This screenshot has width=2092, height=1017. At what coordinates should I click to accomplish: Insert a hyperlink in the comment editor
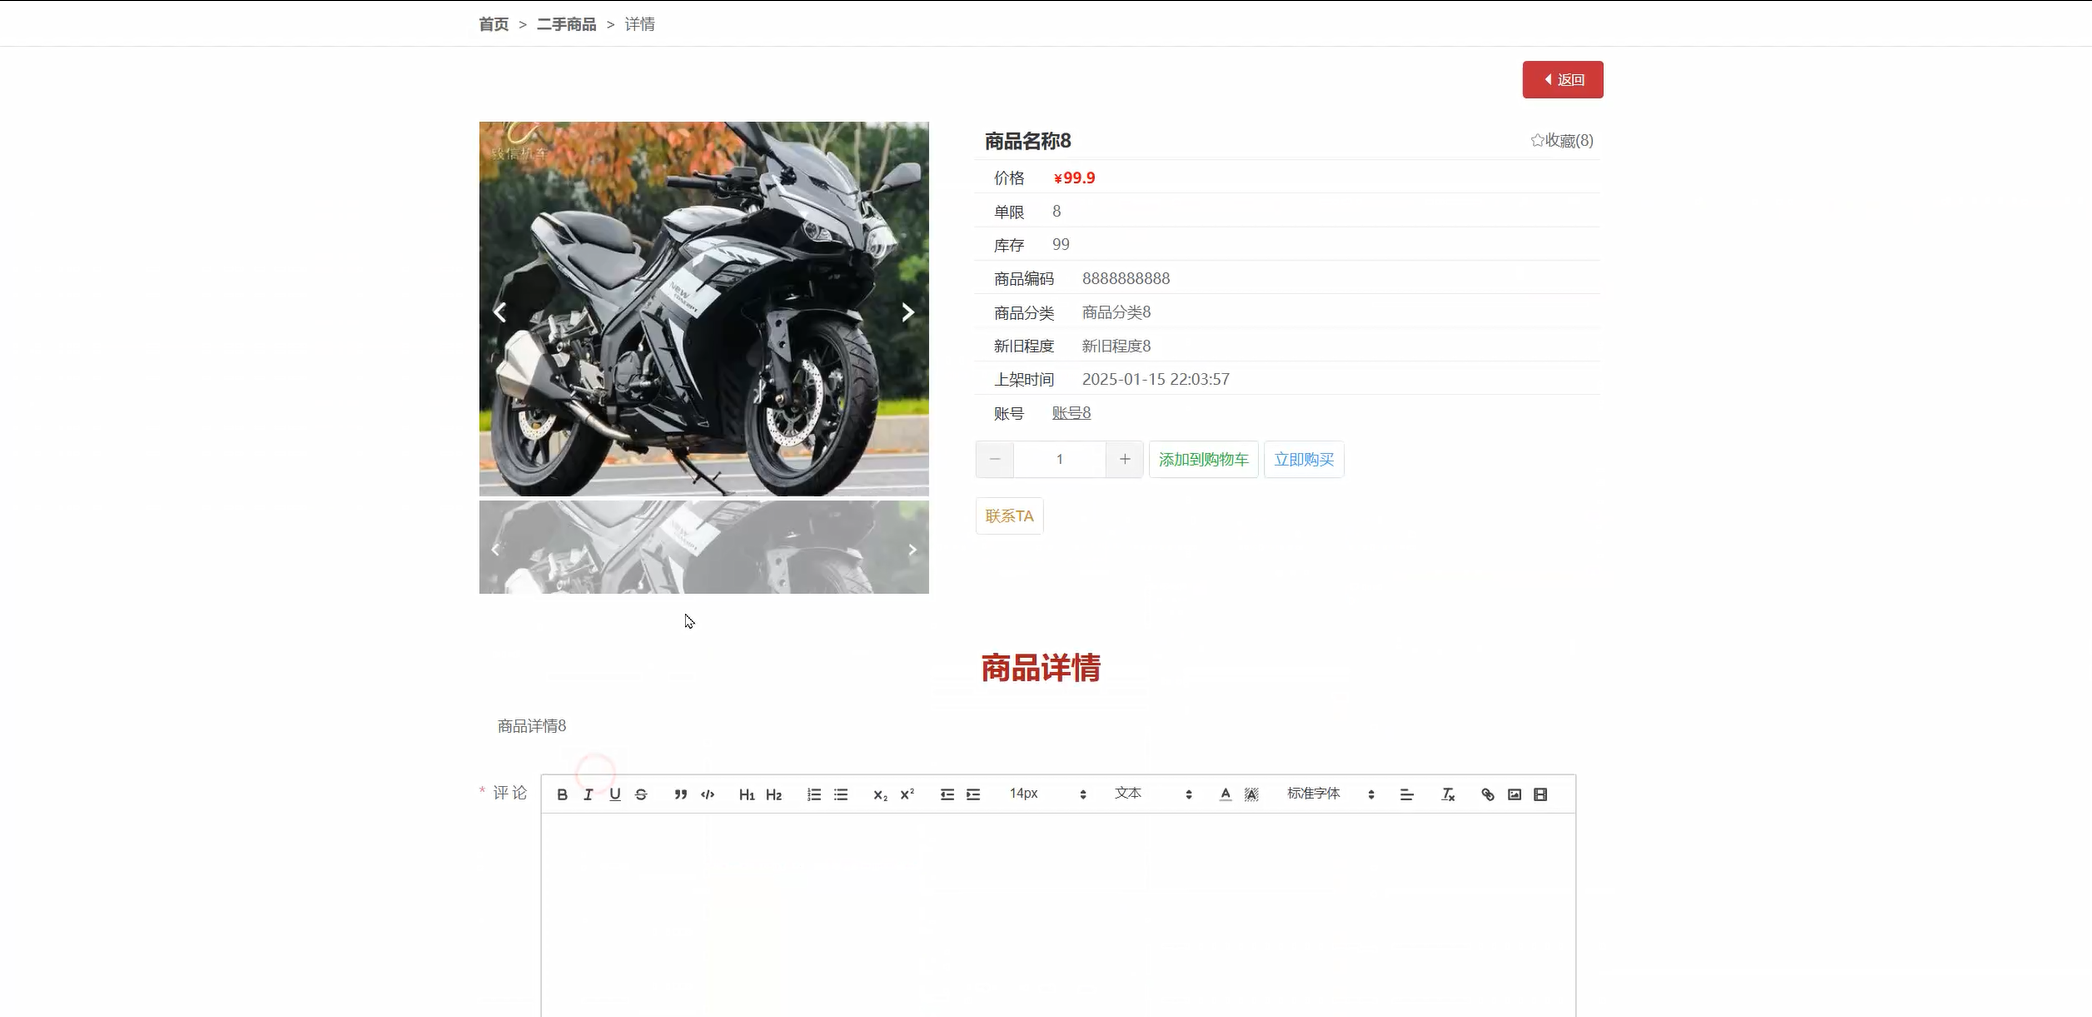(1487, 793)
